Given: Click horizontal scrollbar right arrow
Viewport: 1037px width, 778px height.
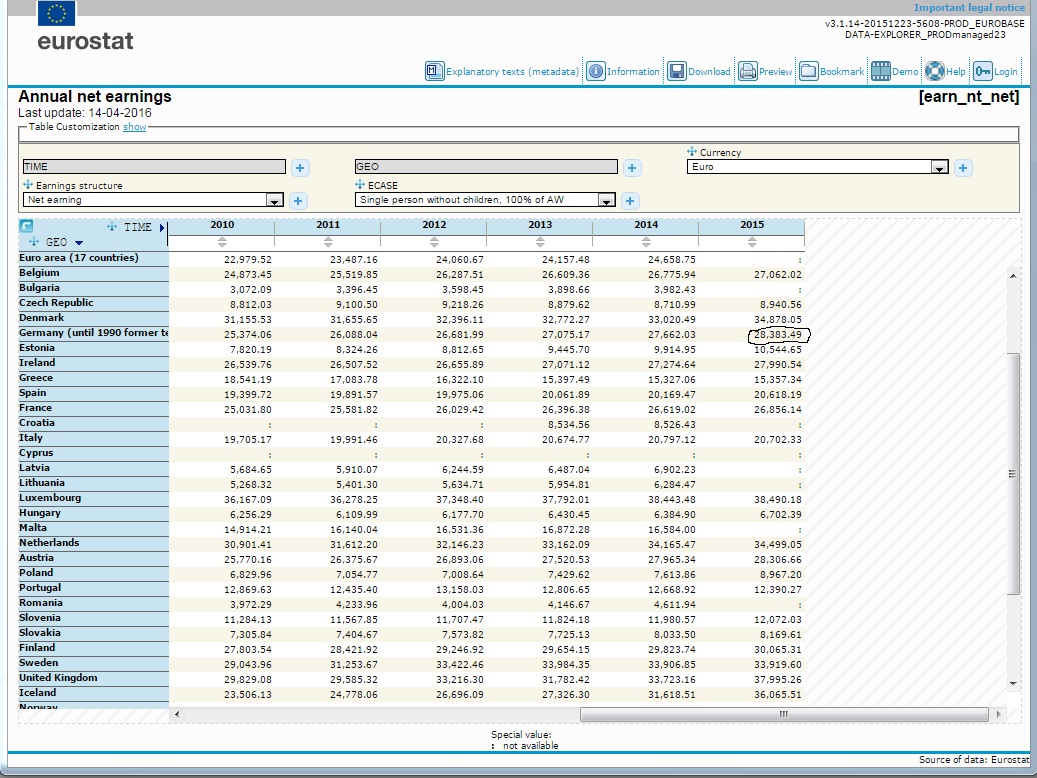Looking at the screenshot, I should point(999,714).
